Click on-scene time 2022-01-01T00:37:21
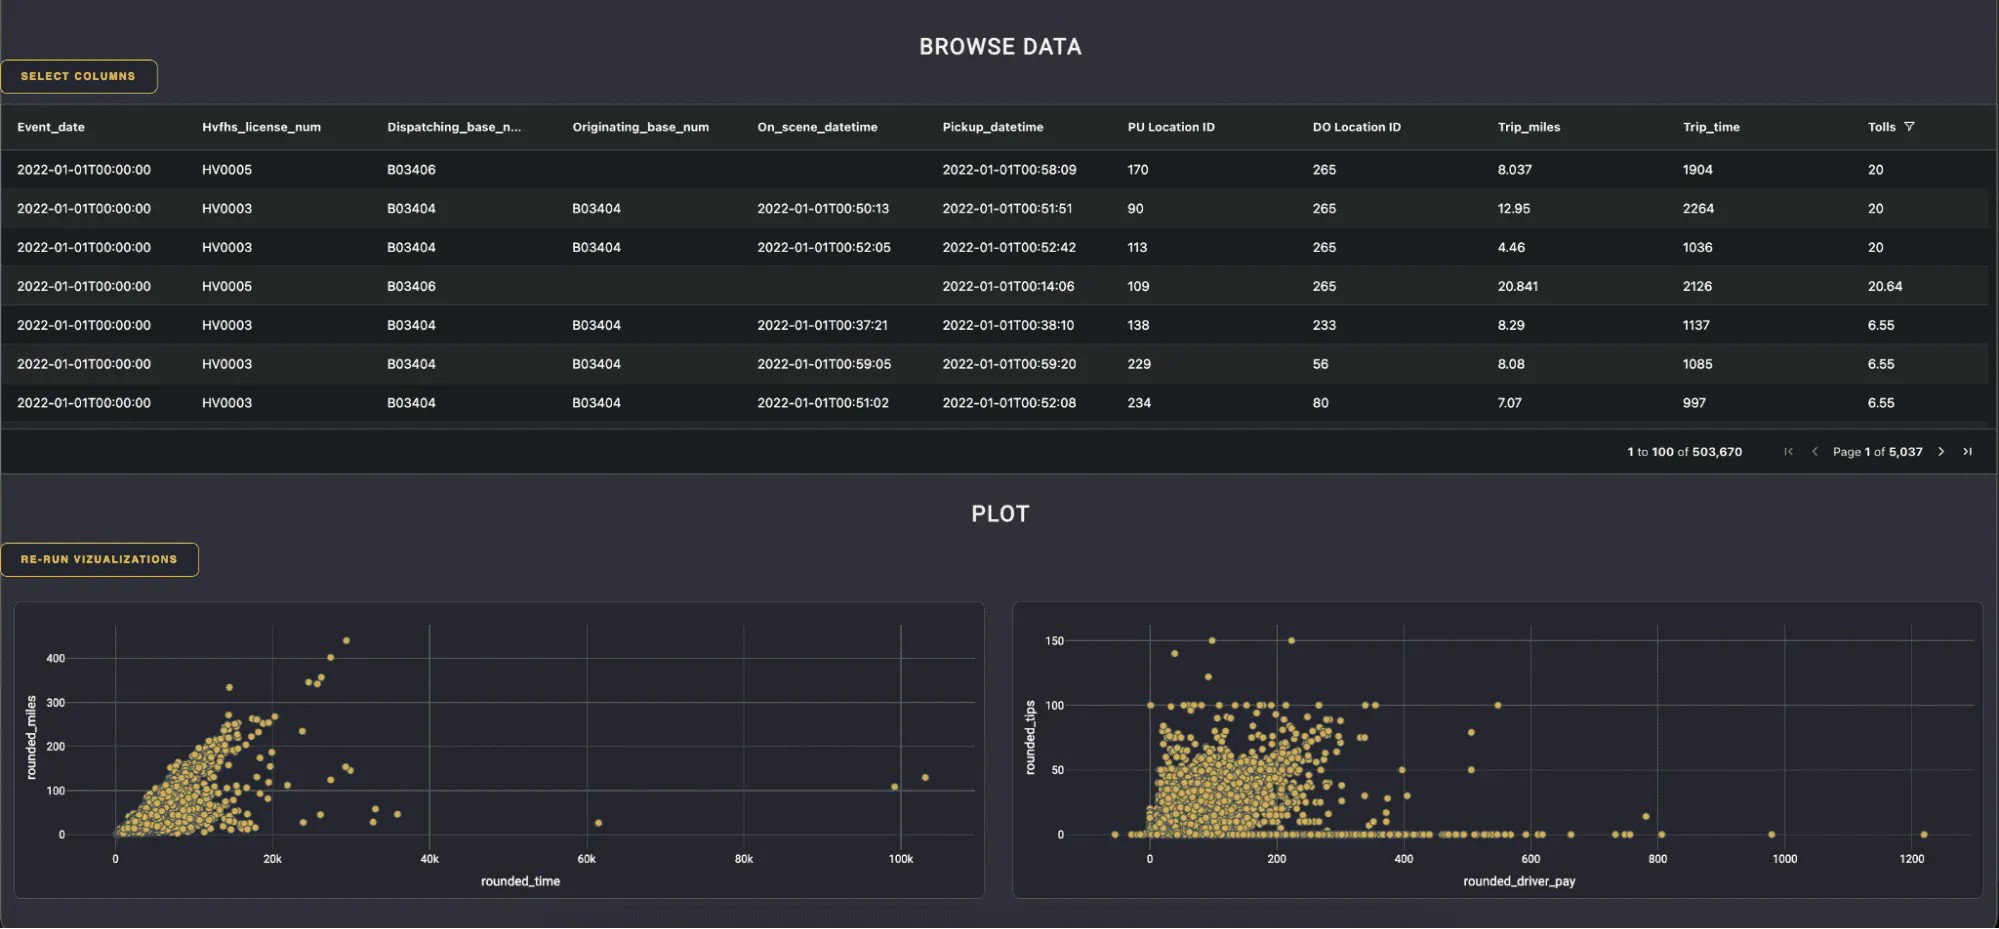The width and height of the screenshot is (1999, 929). coord(822,326)
